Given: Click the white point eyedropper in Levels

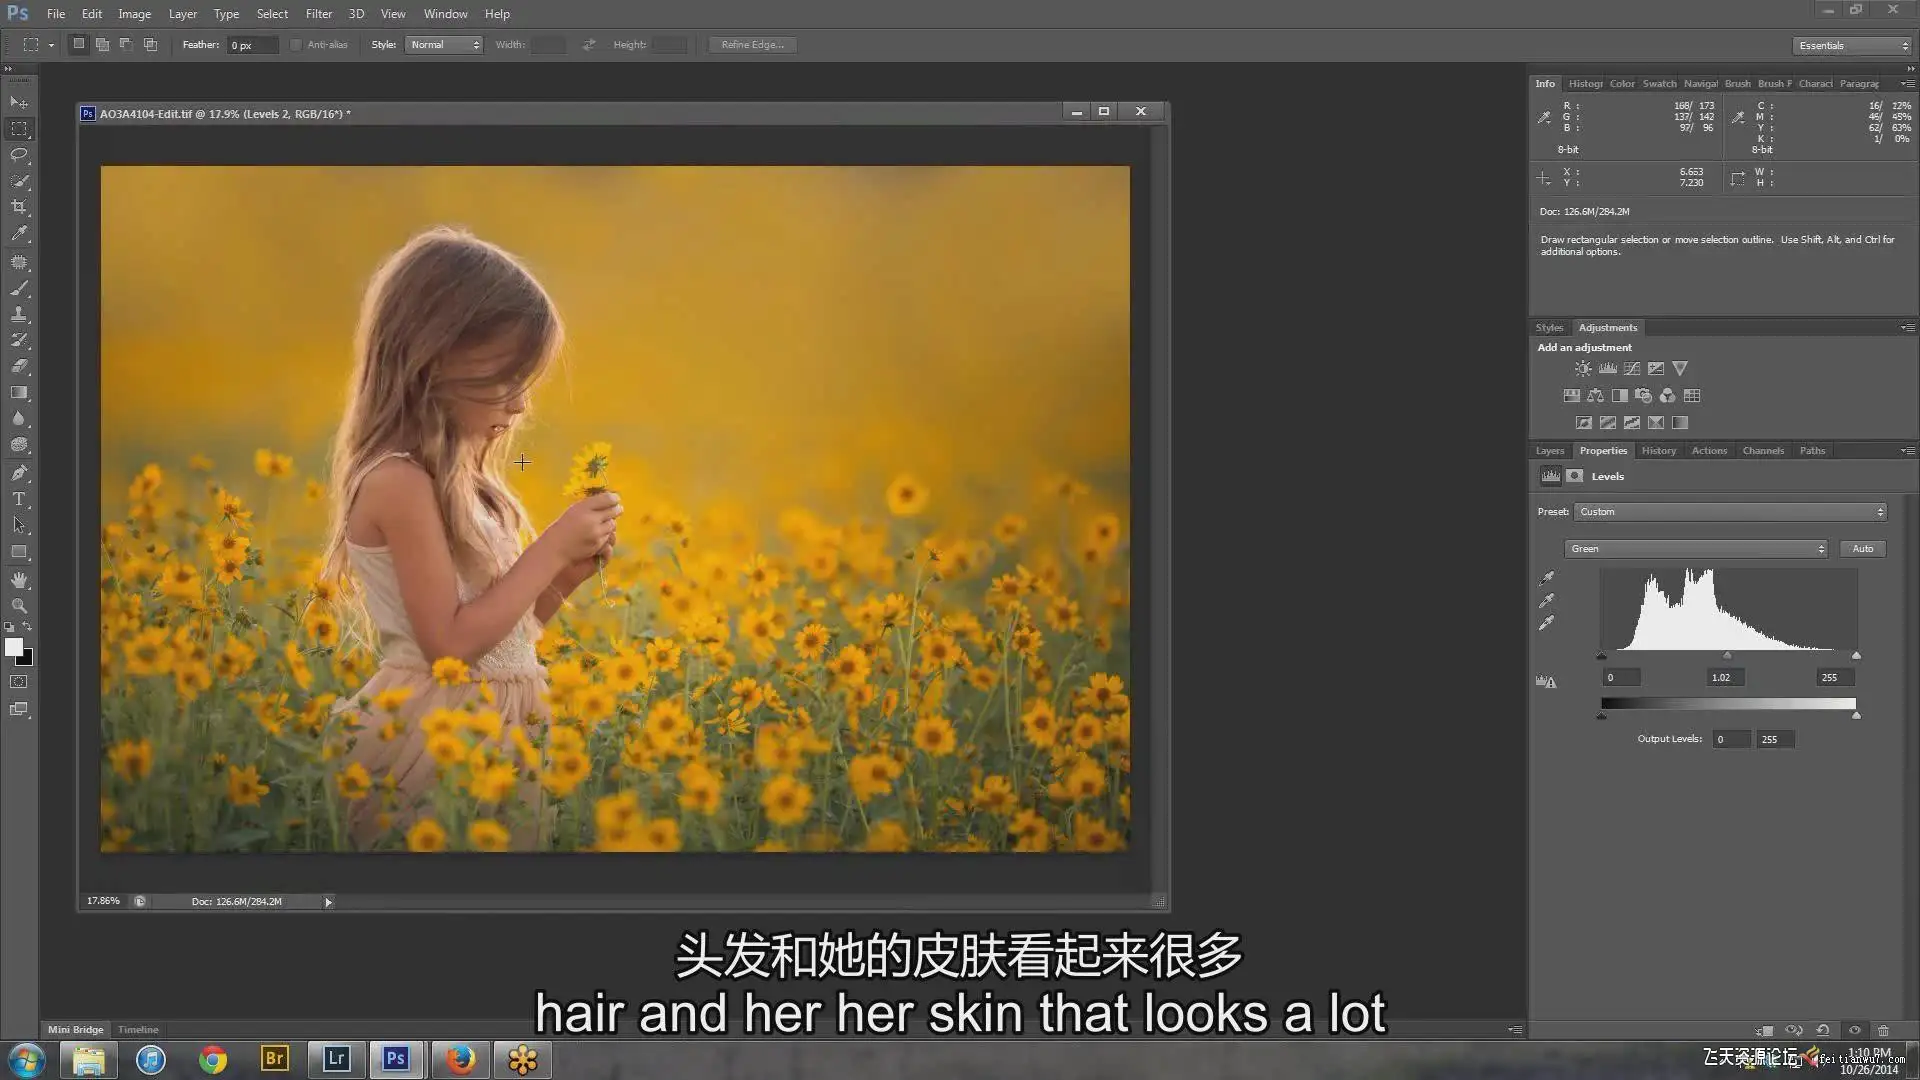Looking at the screenshot, I should coord(1547,624).
